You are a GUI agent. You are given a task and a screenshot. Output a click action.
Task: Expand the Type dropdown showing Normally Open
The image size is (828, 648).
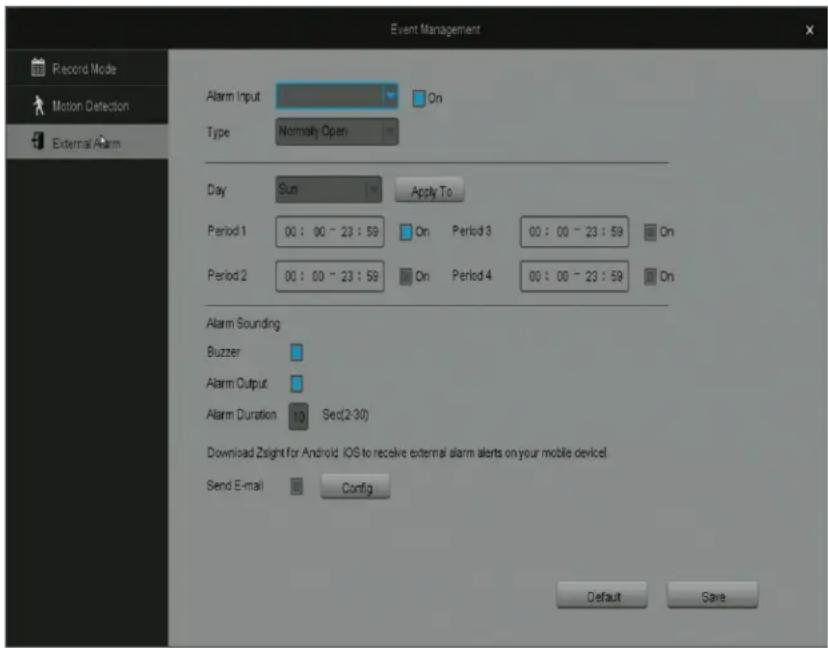[337, 132]
